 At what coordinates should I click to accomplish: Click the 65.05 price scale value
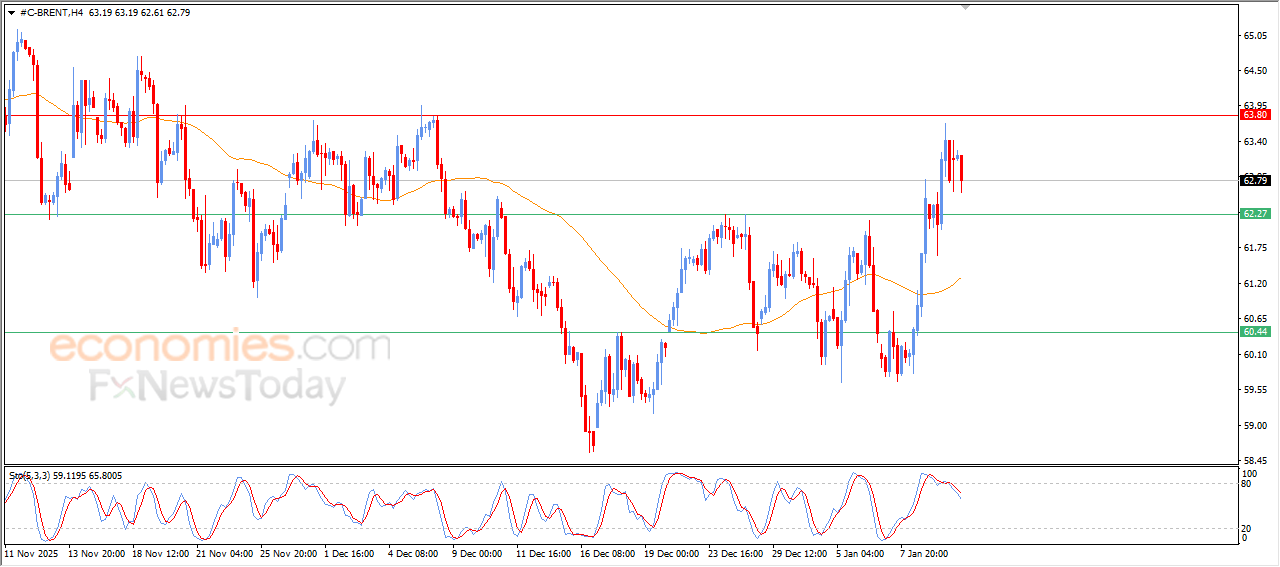[x=1255, y=36]
